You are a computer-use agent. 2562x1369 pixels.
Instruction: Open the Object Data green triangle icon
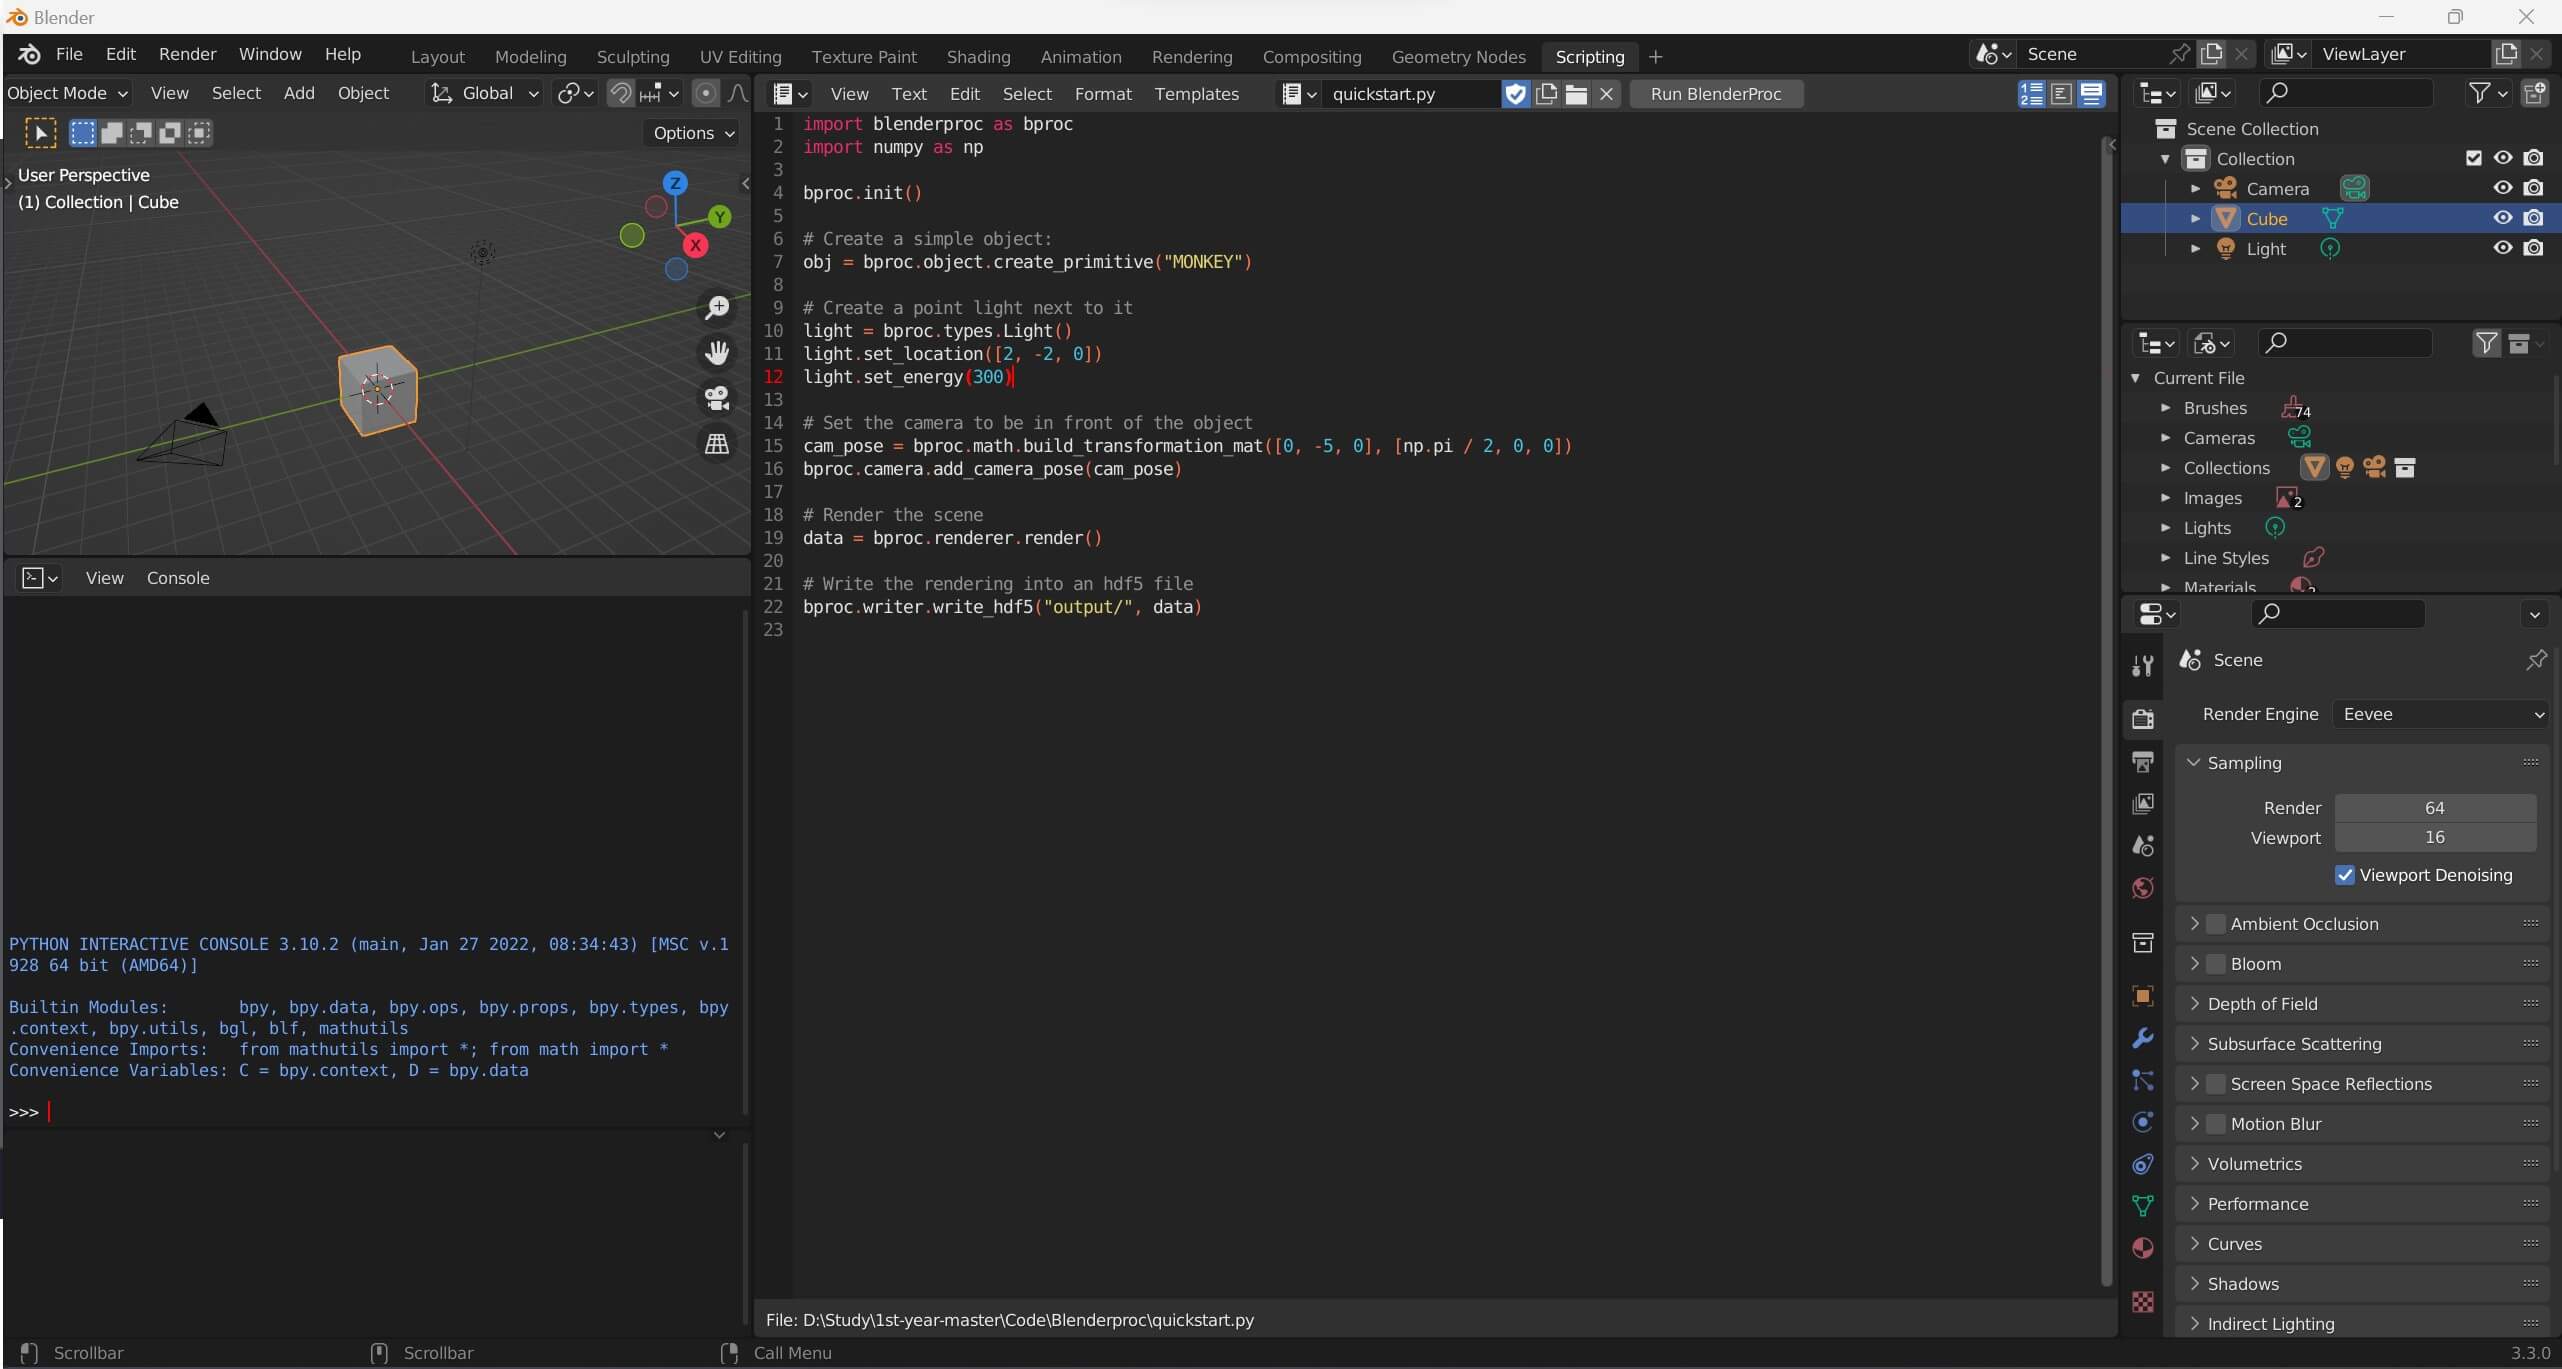(2142, 1206)
